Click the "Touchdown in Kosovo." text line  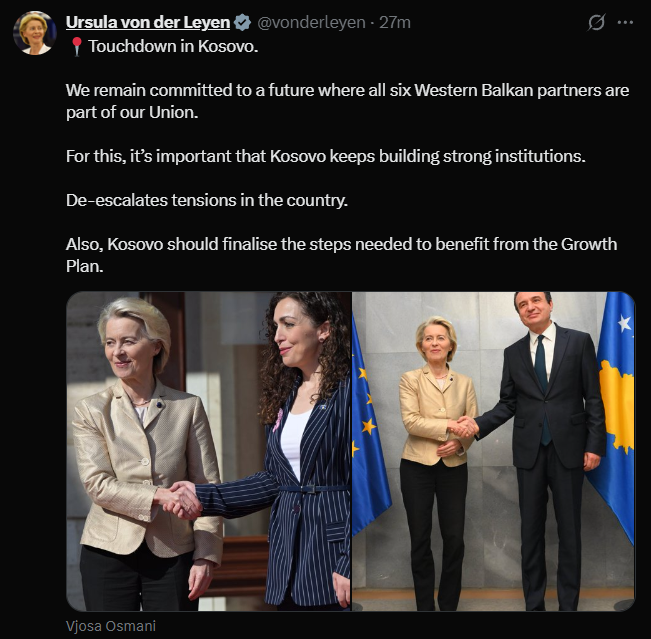[x=173, y=47]
